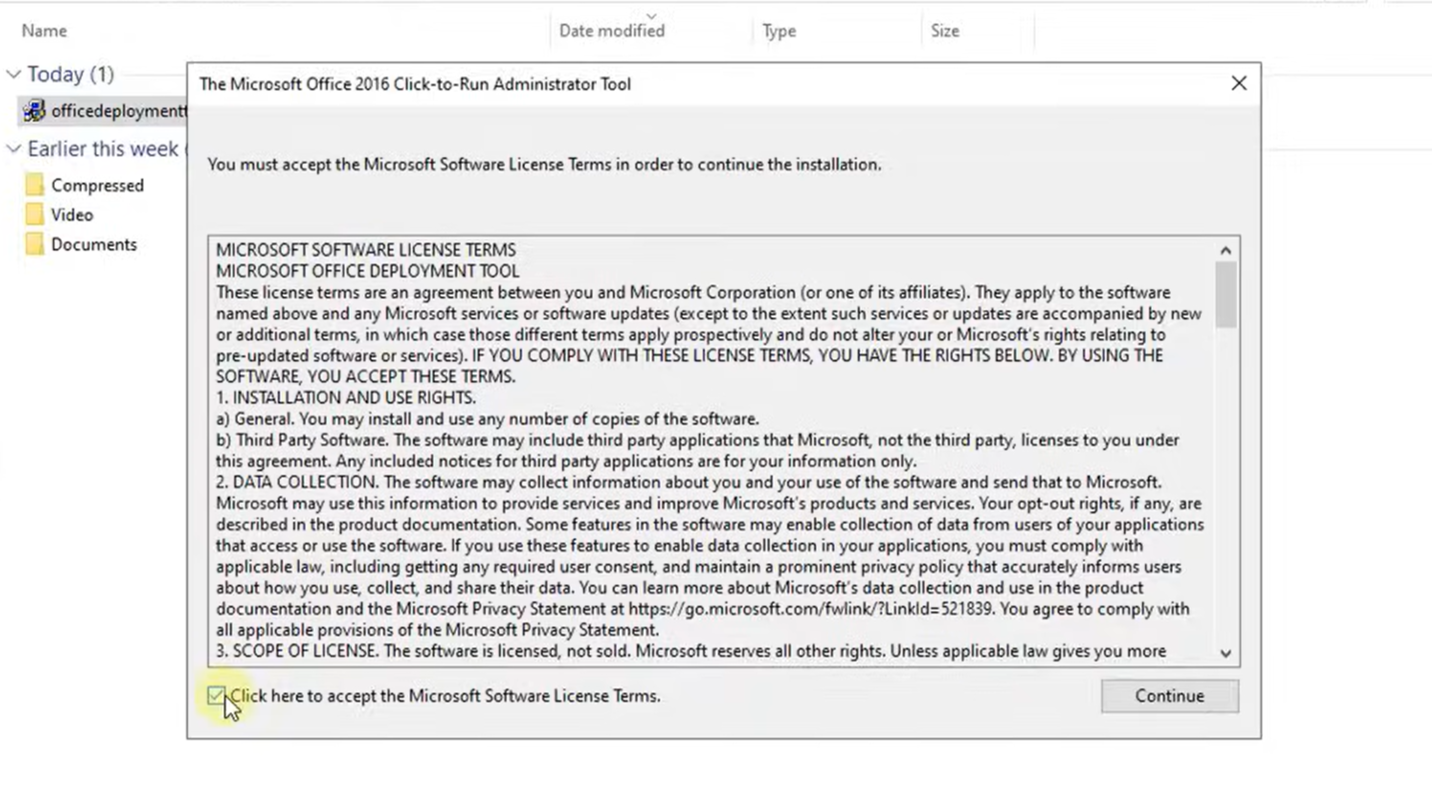Click the 'Today (1)' group label

pos(71,74)
